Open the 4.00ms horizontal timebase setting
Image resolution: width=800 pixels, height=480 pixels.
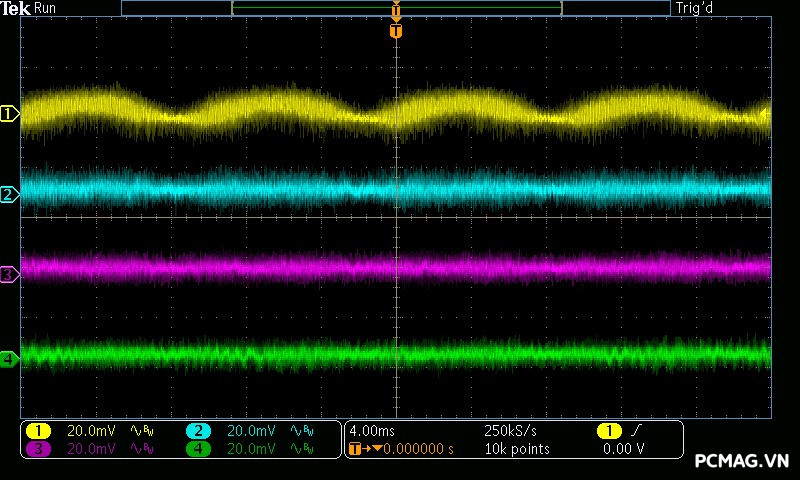click(x=374, y=431)
